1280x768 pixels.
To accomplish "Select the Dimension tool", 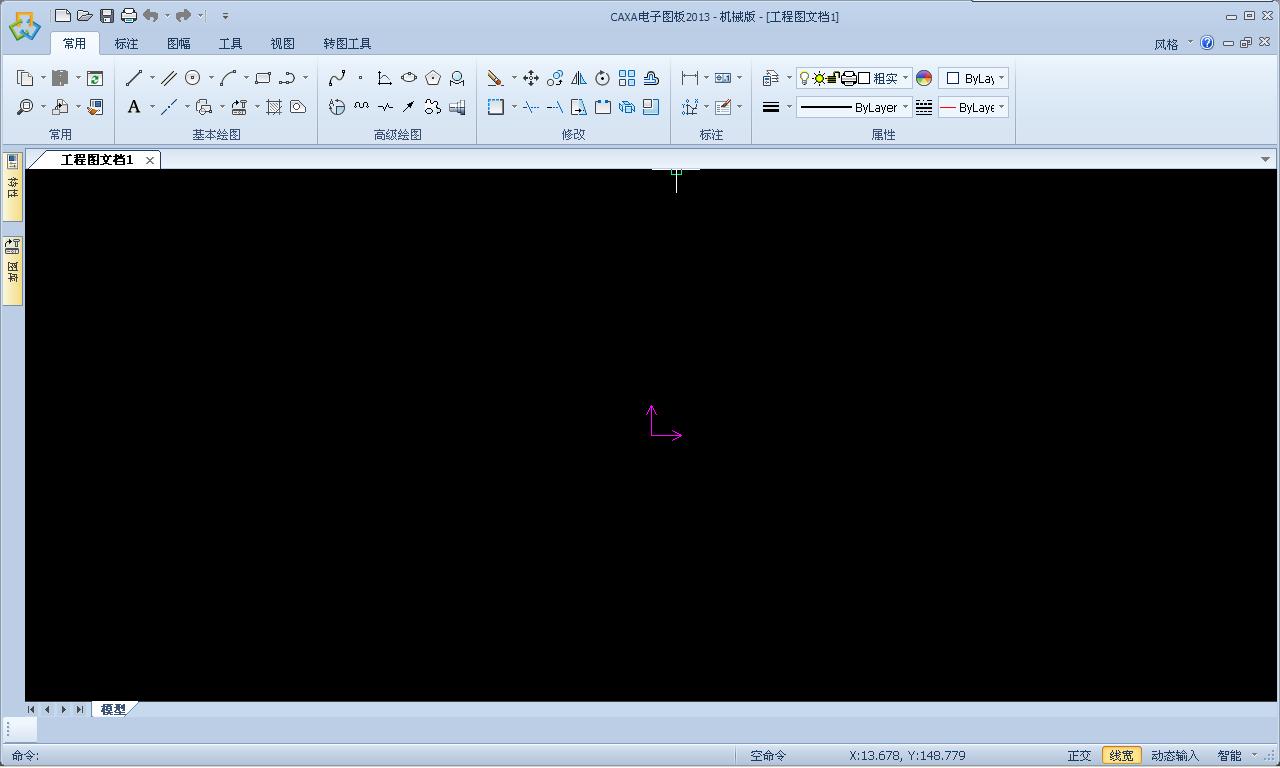I will (x=690, y=78).
